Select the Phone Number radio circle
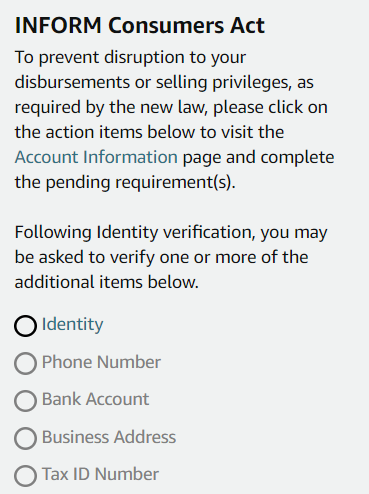Viewport: 369px width, 494px height. click(25, 363)
